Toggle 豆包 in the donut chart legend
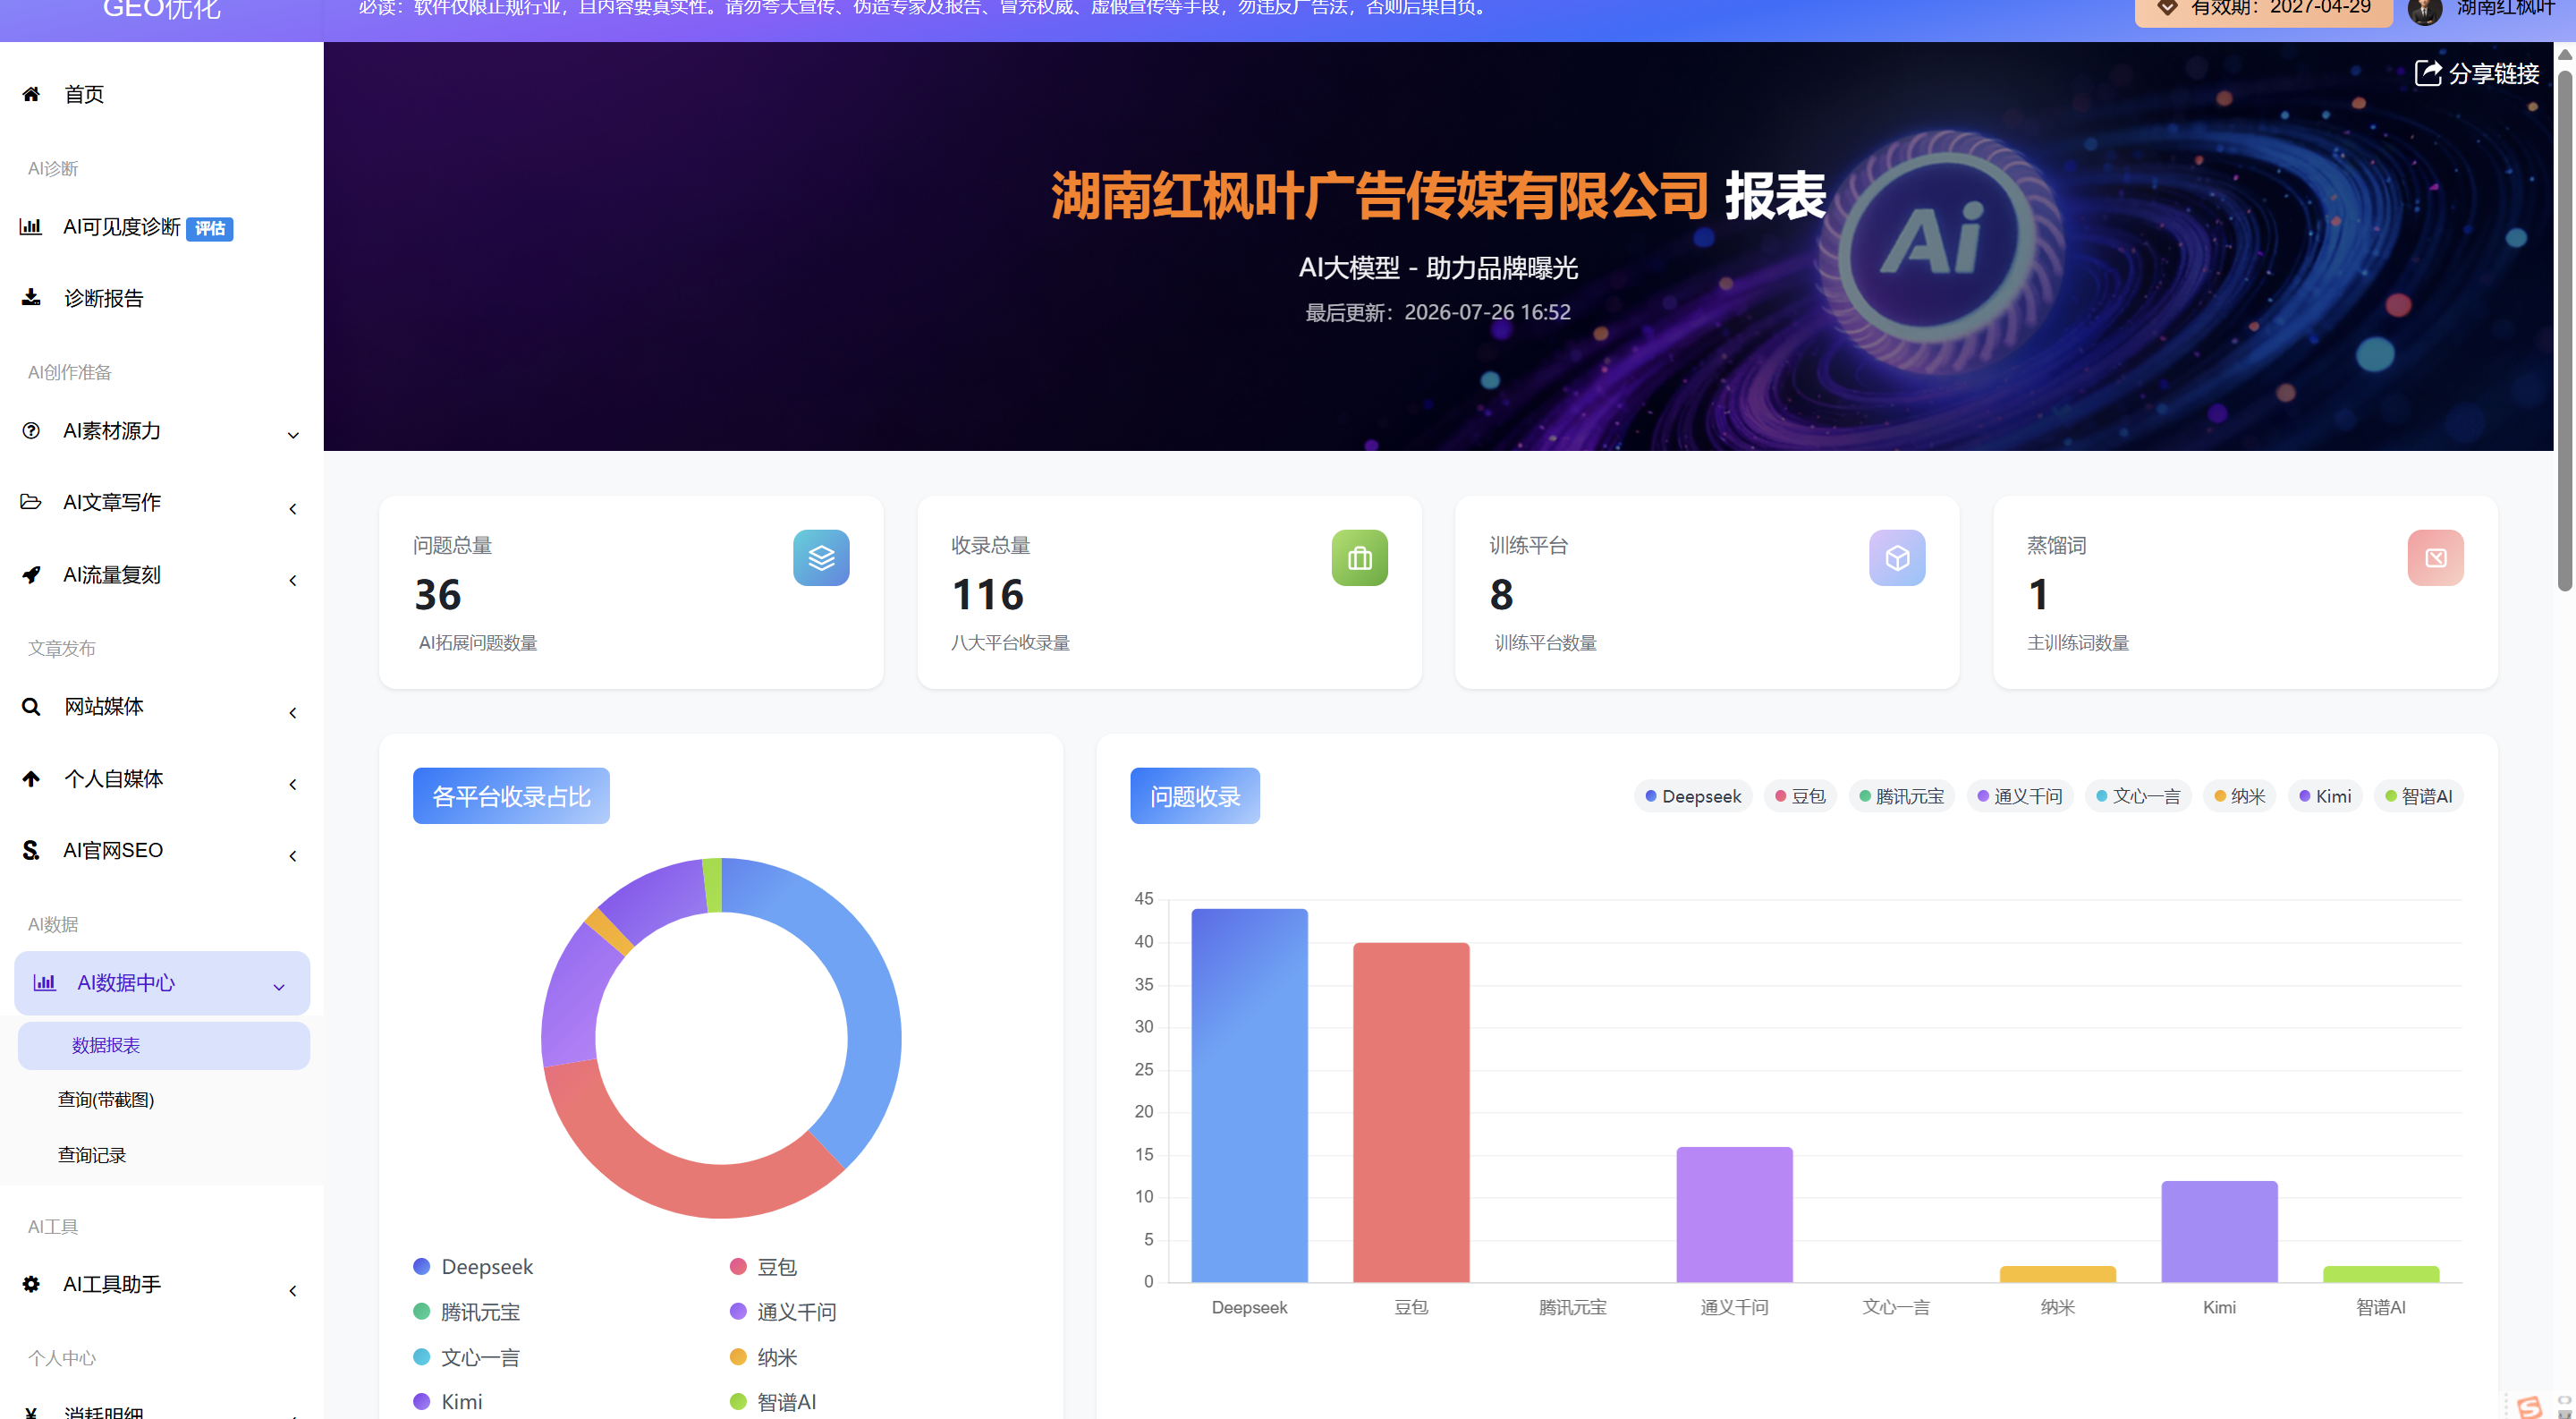 pyautogui.click(x=763, y=1266)
